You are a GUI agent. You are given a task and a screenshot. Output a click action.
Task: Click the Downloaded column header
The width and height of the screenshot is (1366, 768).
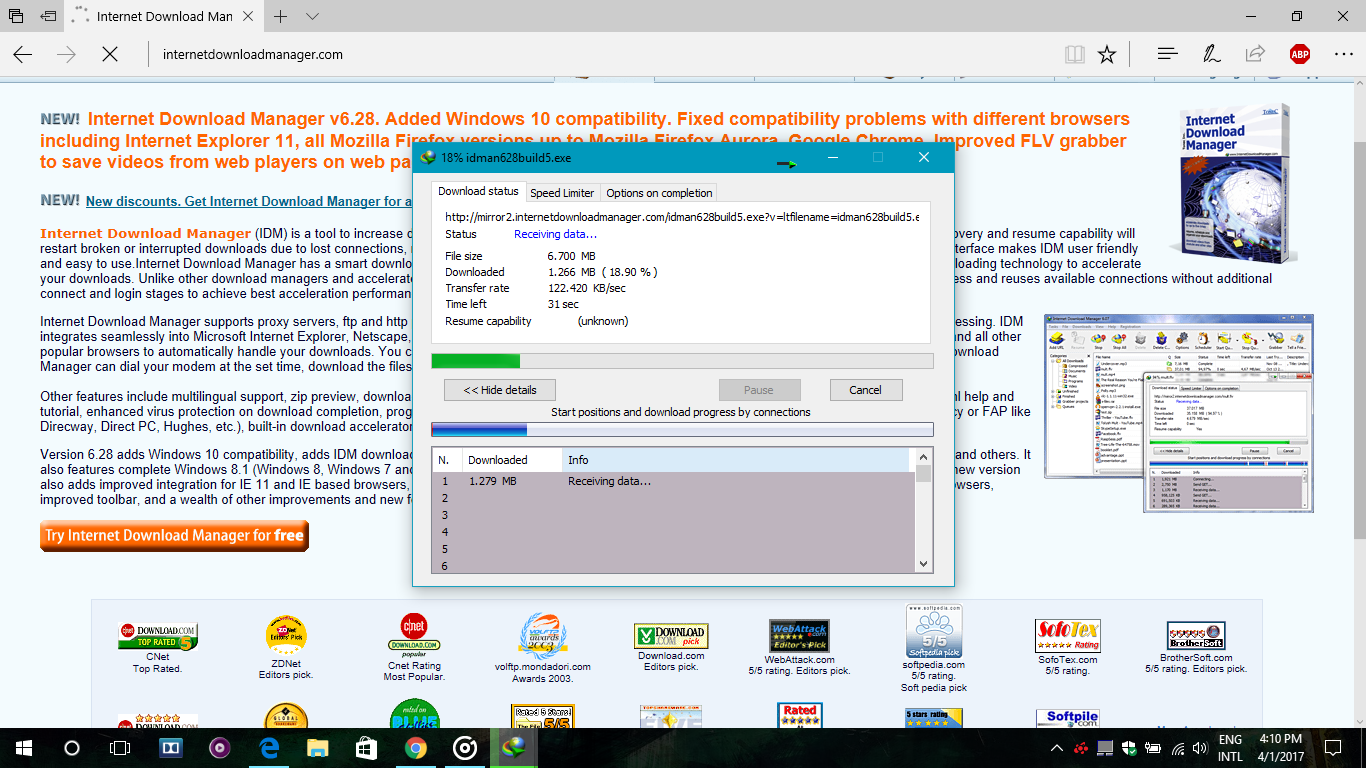[x=512, y=460]
